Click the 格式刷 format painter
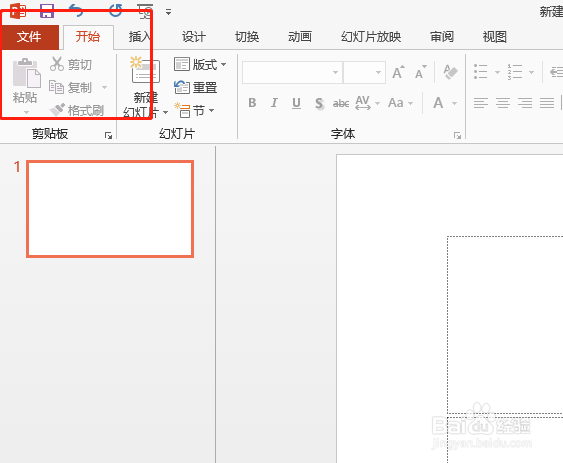The image size is (563, 463). point(77,110)
